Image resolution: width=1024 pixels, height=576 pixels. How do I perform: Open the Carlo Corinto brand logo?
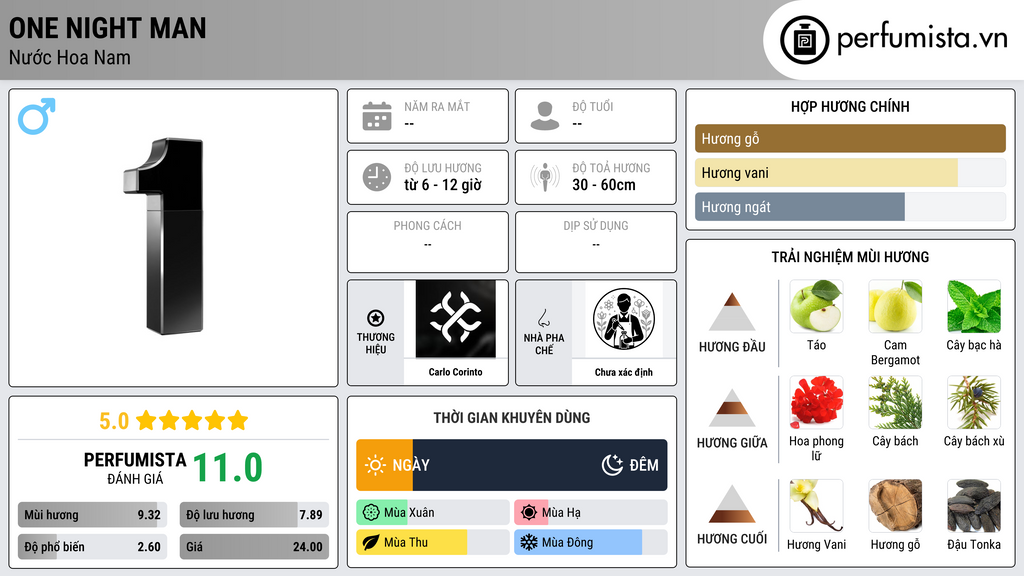click(455, 319)
